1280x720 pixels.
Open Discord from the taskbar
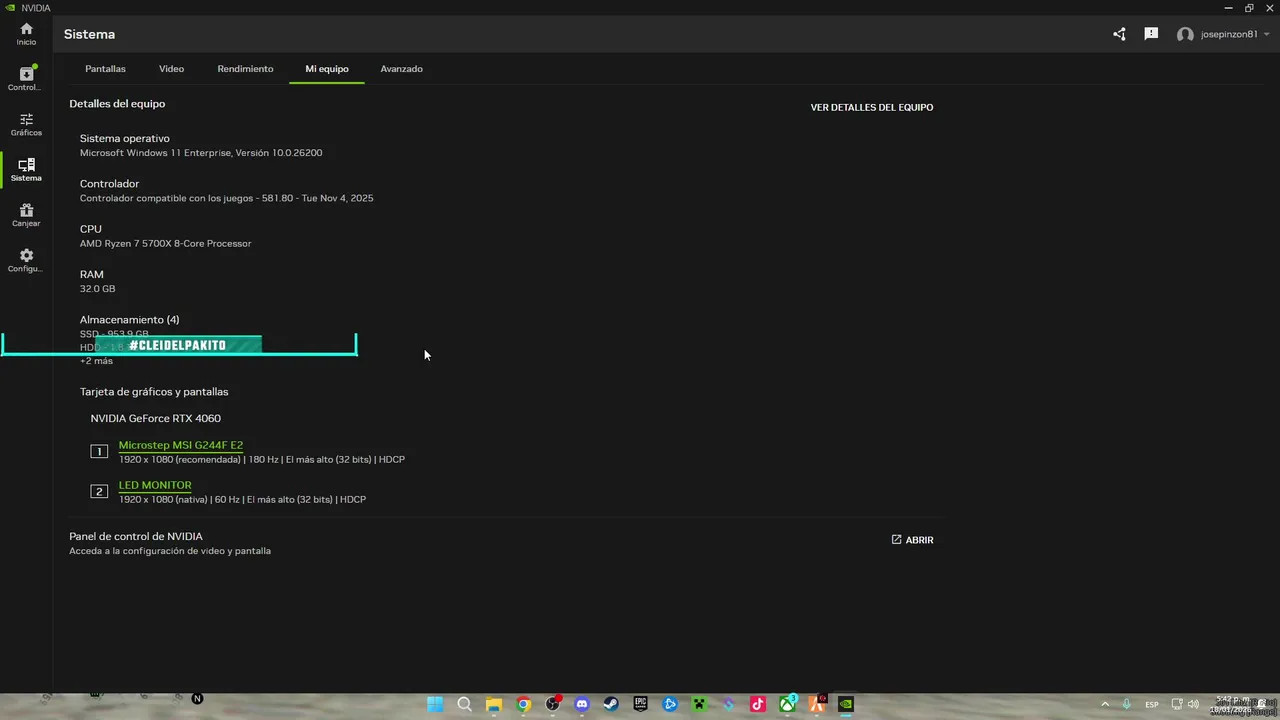pyautogui.click(x=582, y=704)
